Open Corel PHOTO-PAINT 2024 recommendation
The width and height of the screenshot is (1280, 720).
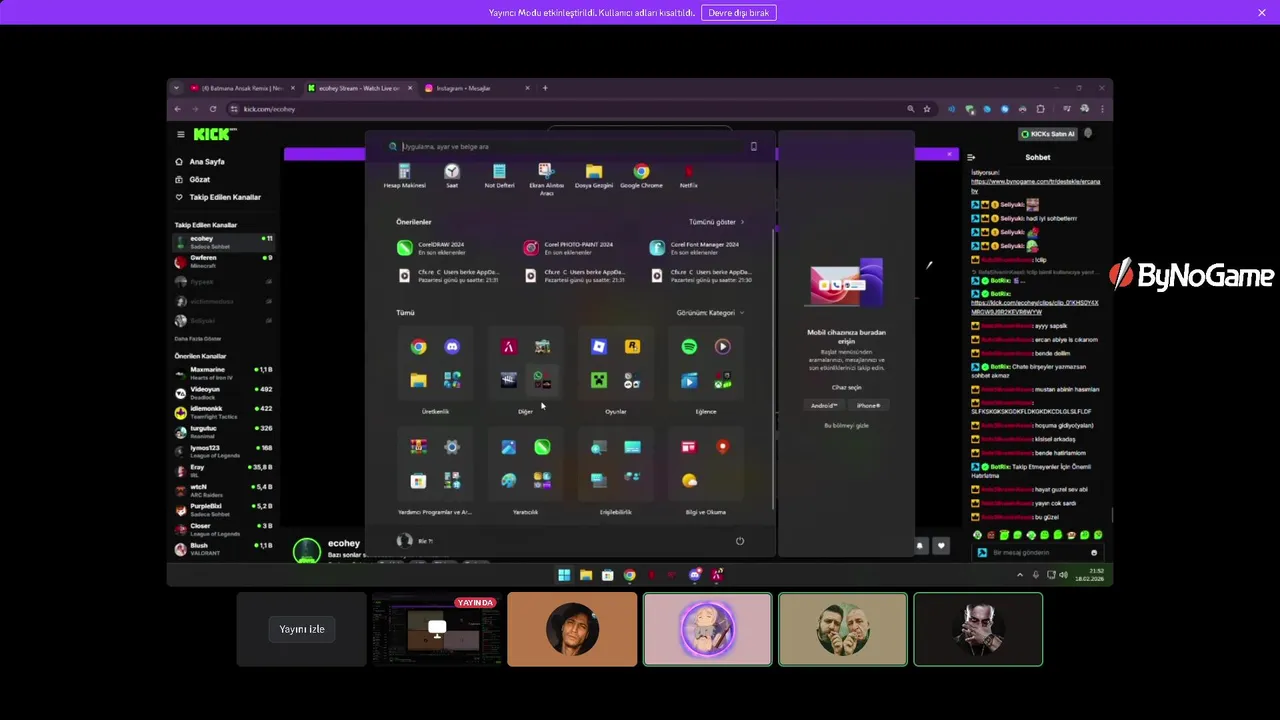click(568, 247)
